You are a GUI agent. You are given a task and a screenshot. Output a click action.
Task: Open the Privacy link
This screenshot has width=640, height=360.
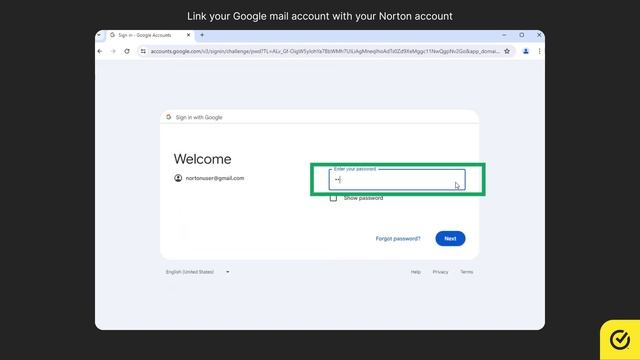click(x=440, y=272)
